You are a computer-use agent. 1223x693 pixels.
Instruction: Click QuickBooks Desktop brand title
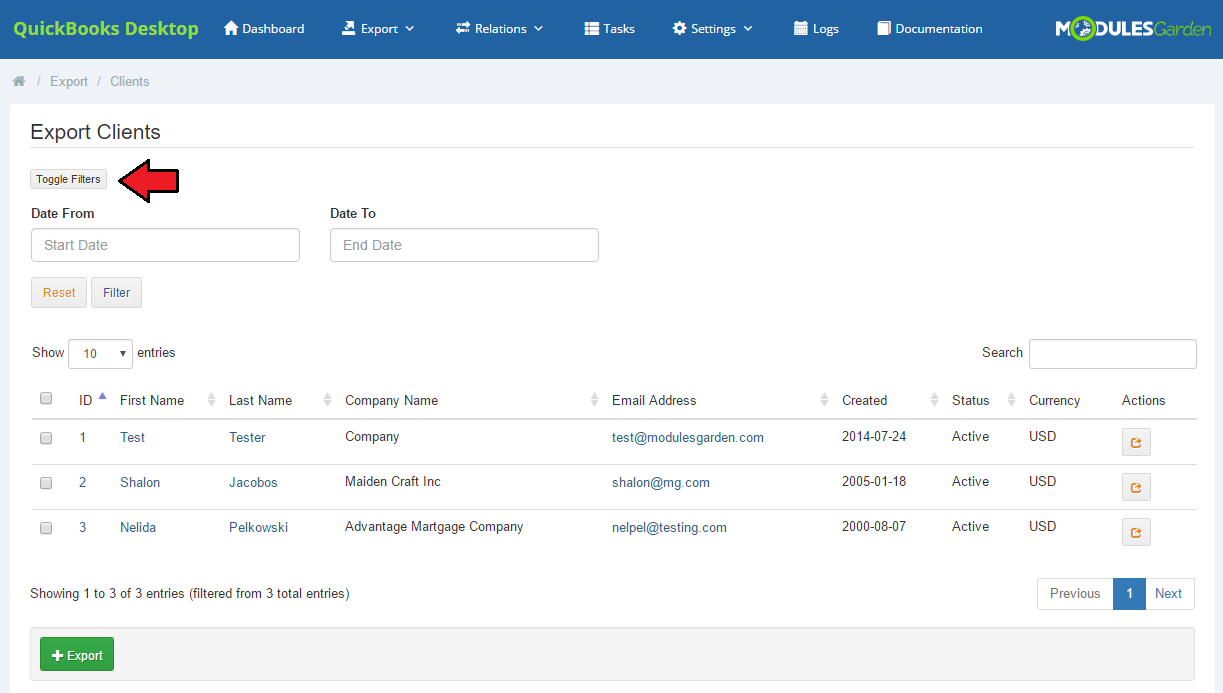106,29
